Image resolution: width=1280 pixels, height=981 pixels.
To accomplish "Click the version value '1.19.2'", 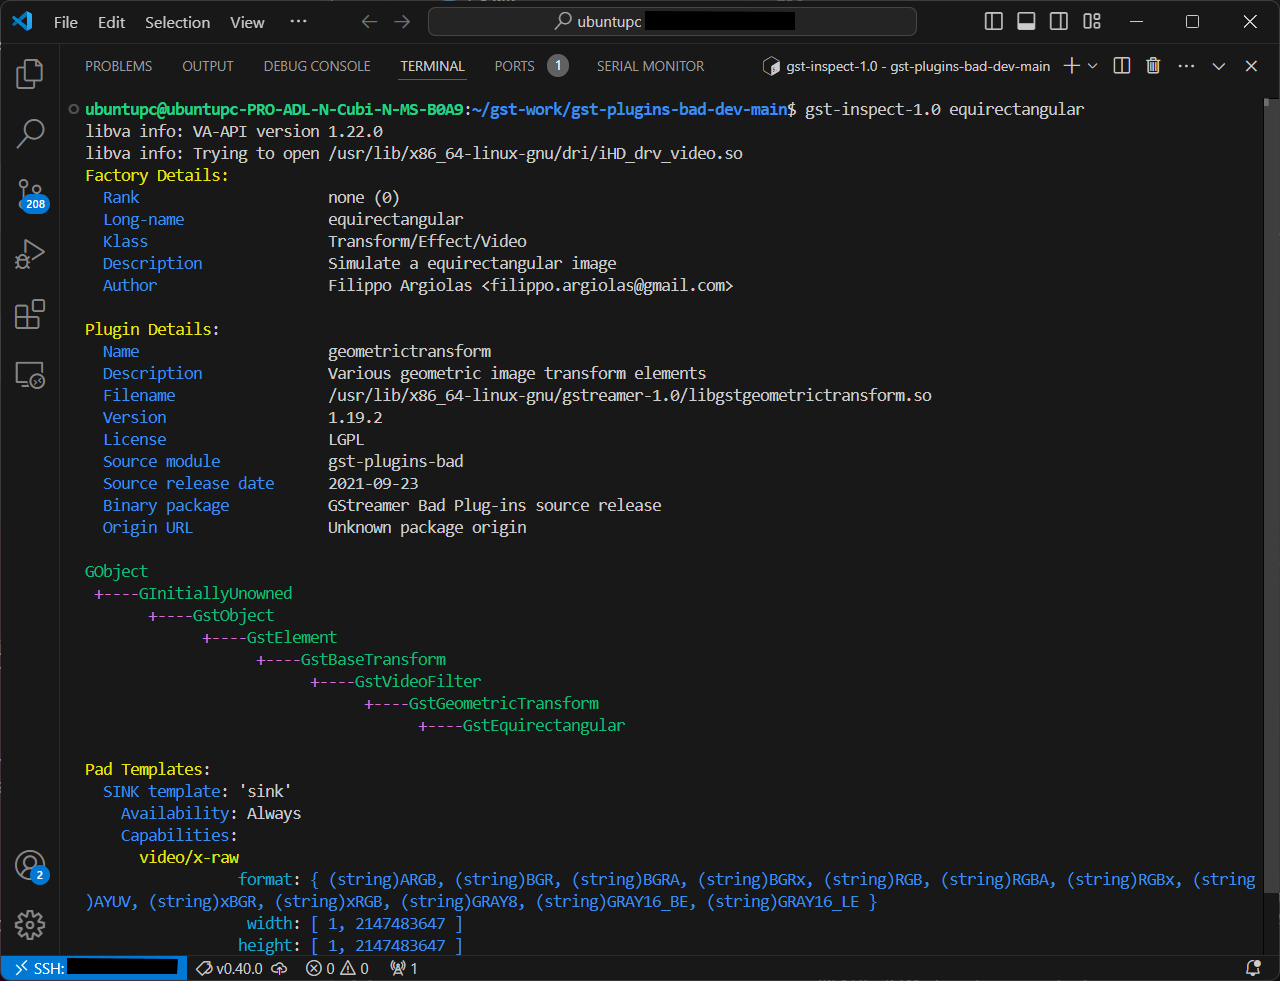I will click(355, 417).
